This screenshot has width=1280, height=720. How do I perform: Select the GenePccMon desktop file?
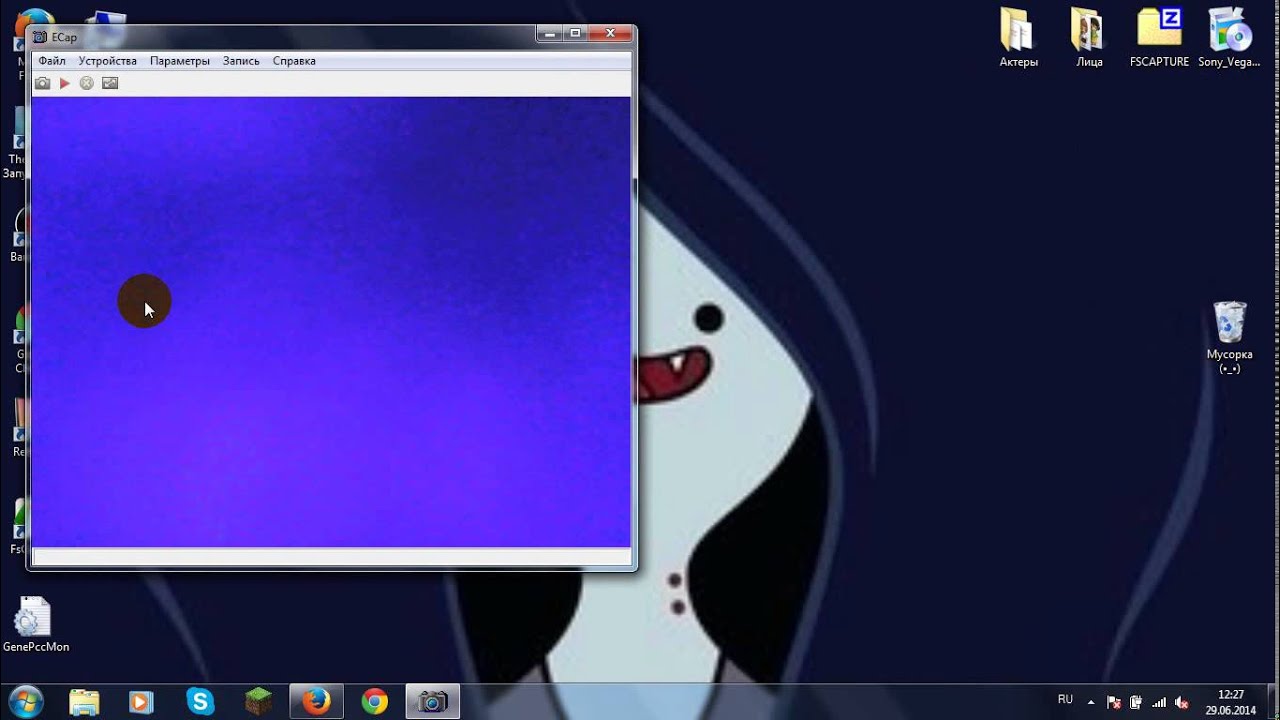[36, 625]
